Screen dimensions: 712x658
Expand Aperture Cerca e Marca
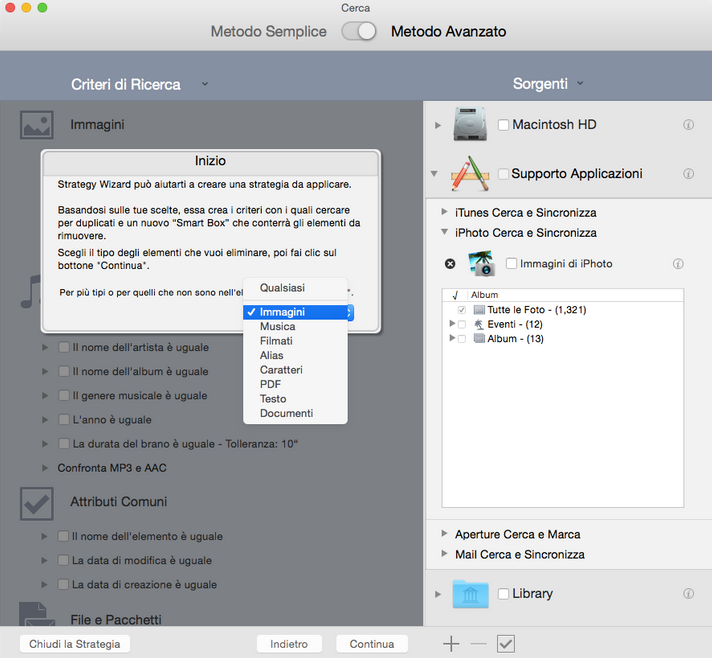point(445,534)
